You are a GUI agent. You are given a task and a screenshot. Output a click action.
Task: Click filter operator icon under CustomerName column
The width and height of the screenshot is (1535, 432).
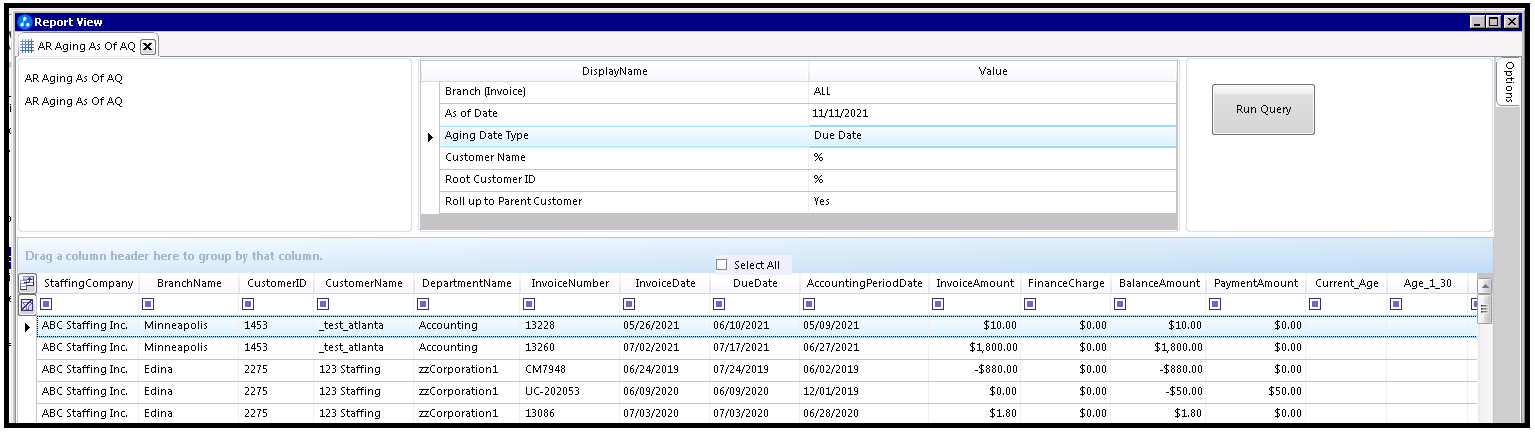pos(325,304)
